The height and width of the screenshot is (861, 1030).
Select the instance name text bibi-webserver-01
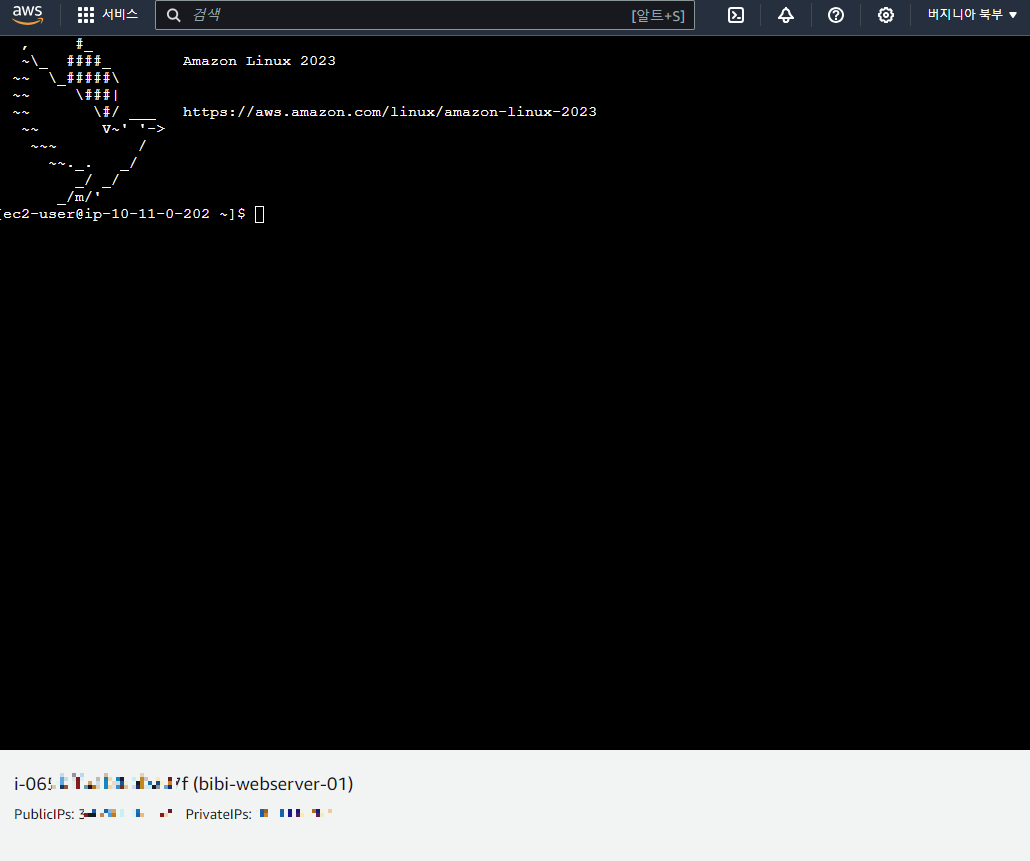tap(273, 784)
